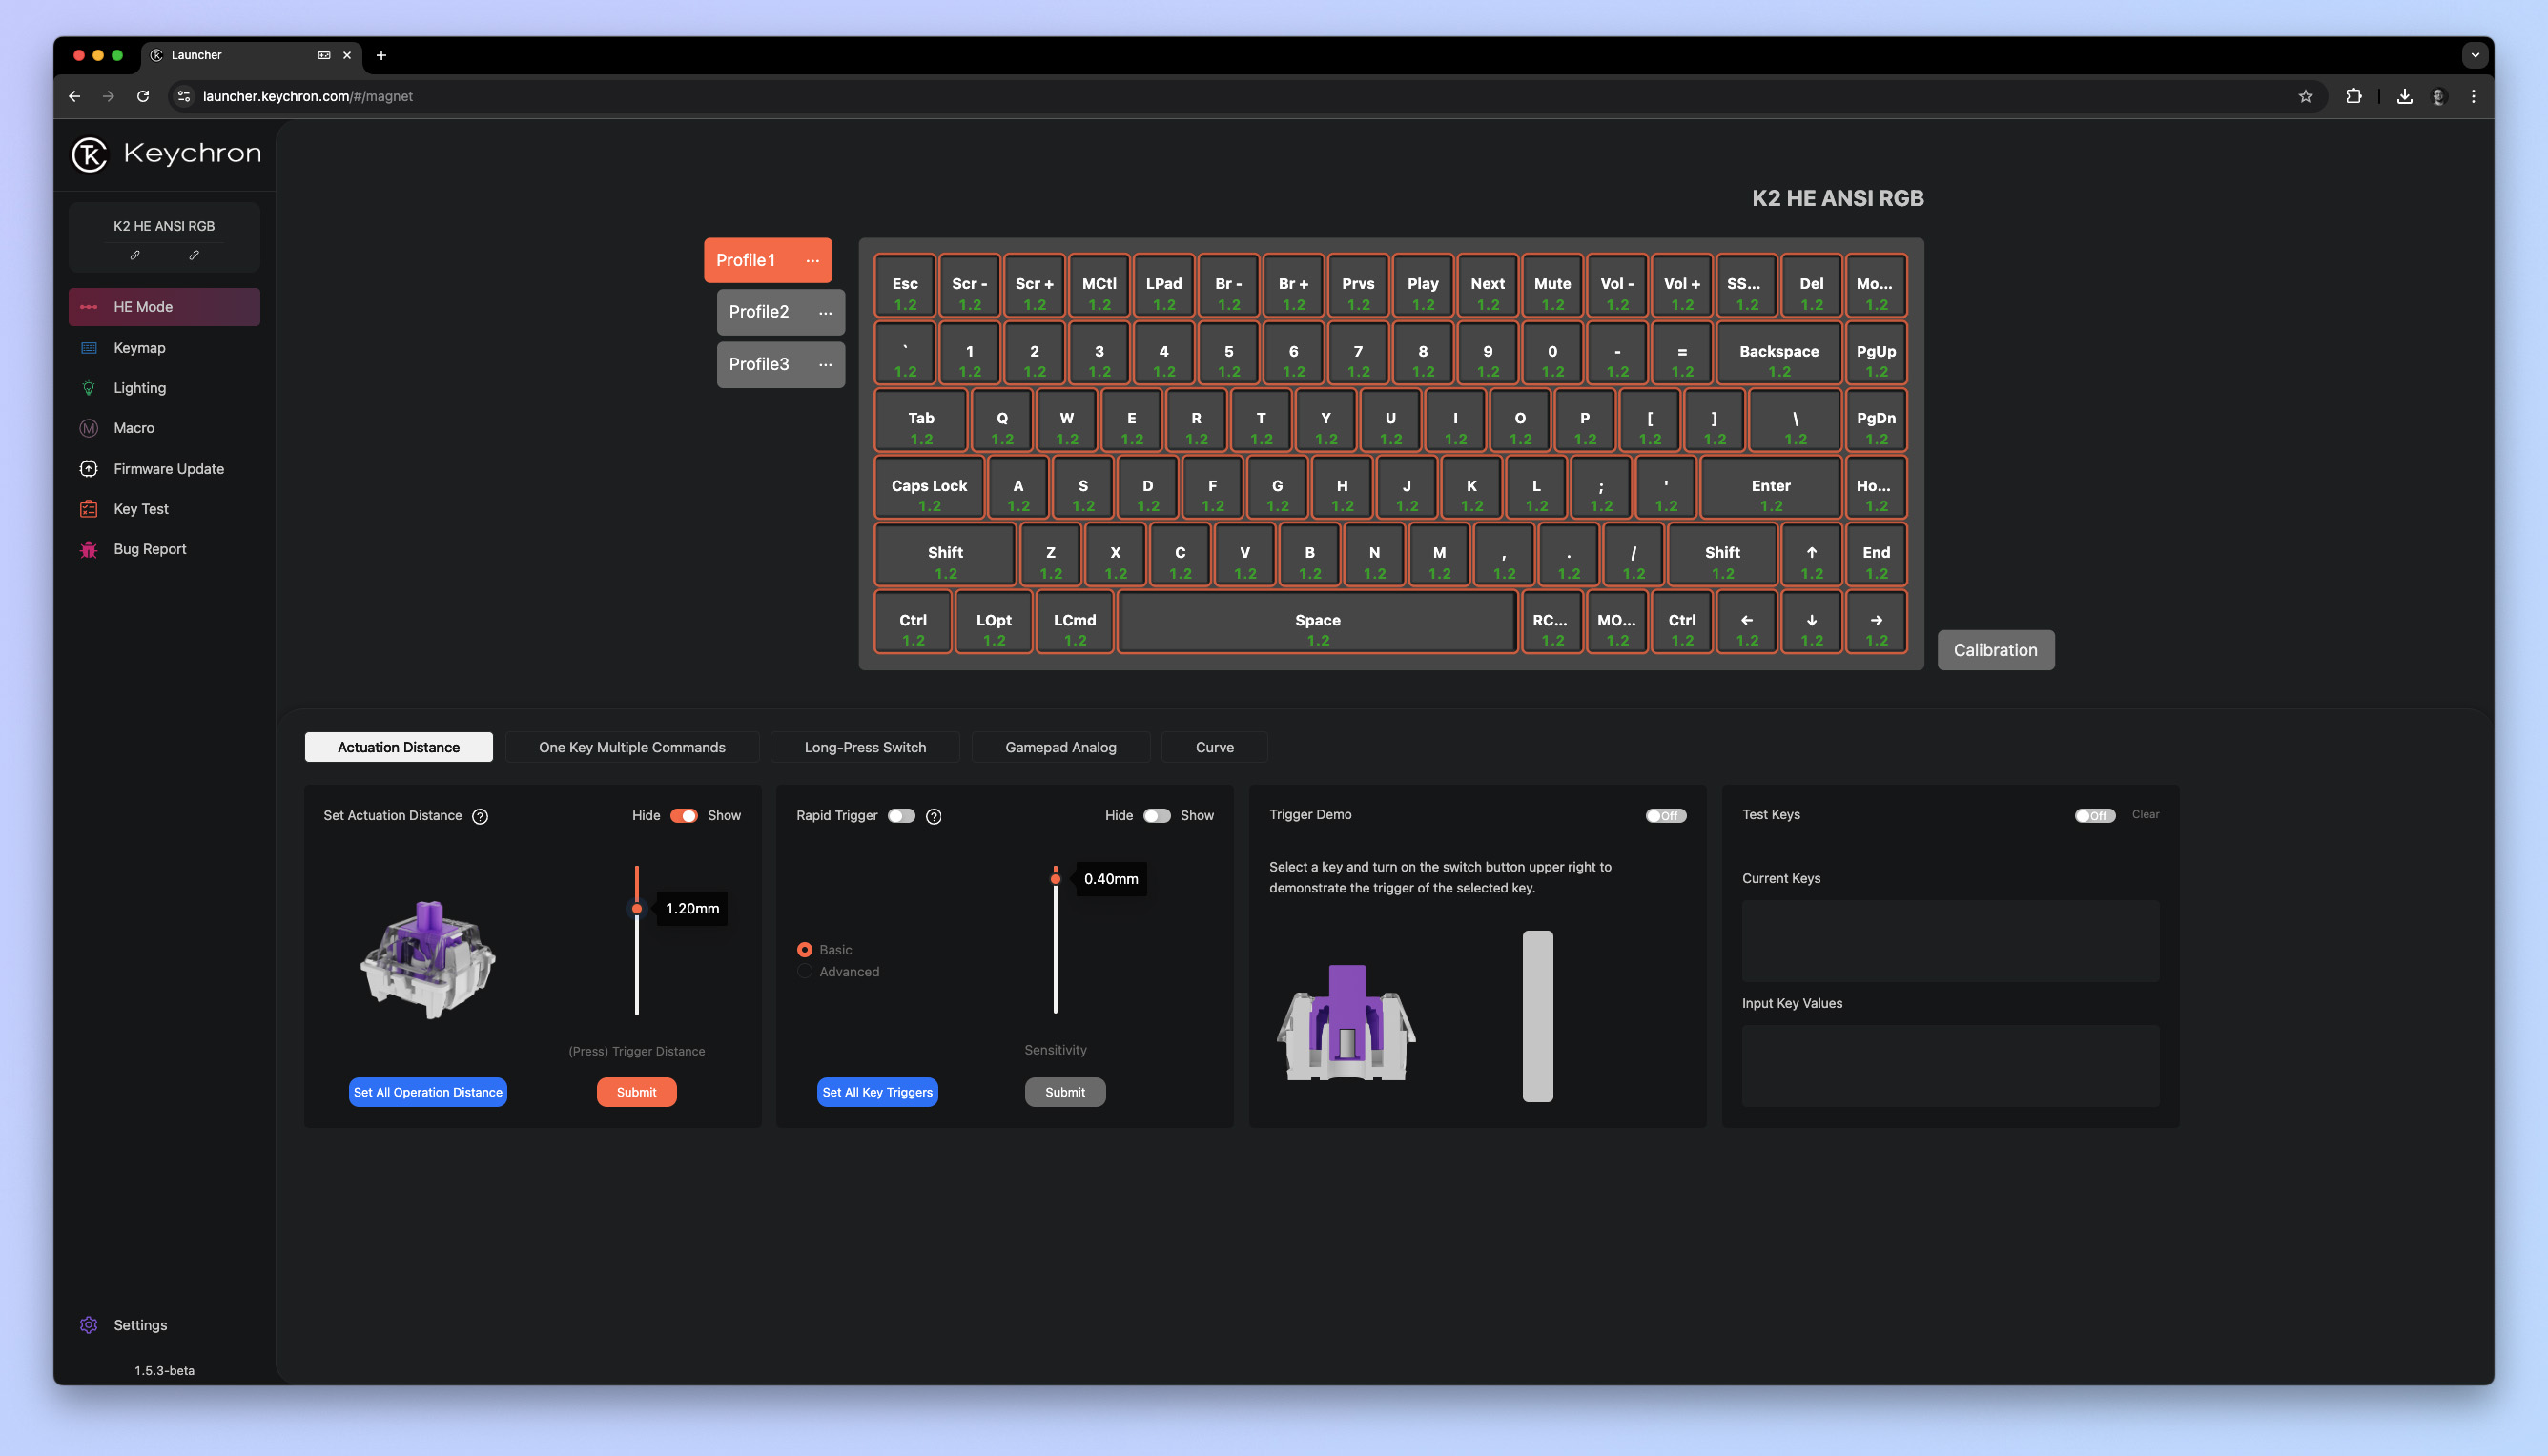Select the Space key on keyboard layout
2548x1456 pixels.
(1317, 623)
